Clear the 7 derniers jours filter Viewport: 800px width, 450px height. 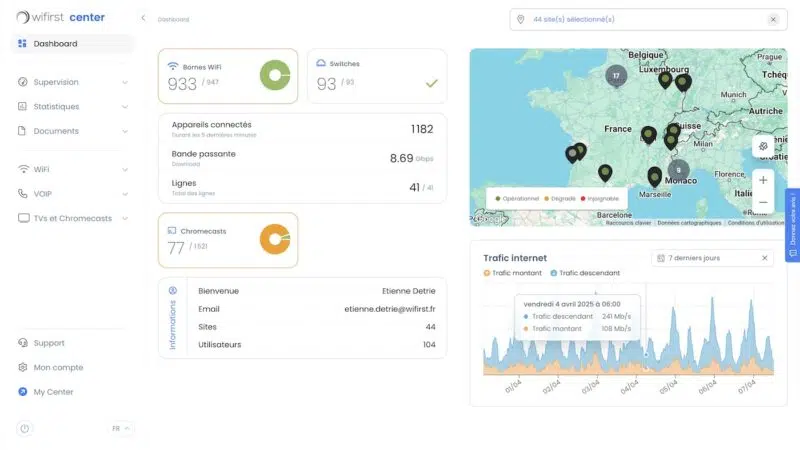[764, 258]
